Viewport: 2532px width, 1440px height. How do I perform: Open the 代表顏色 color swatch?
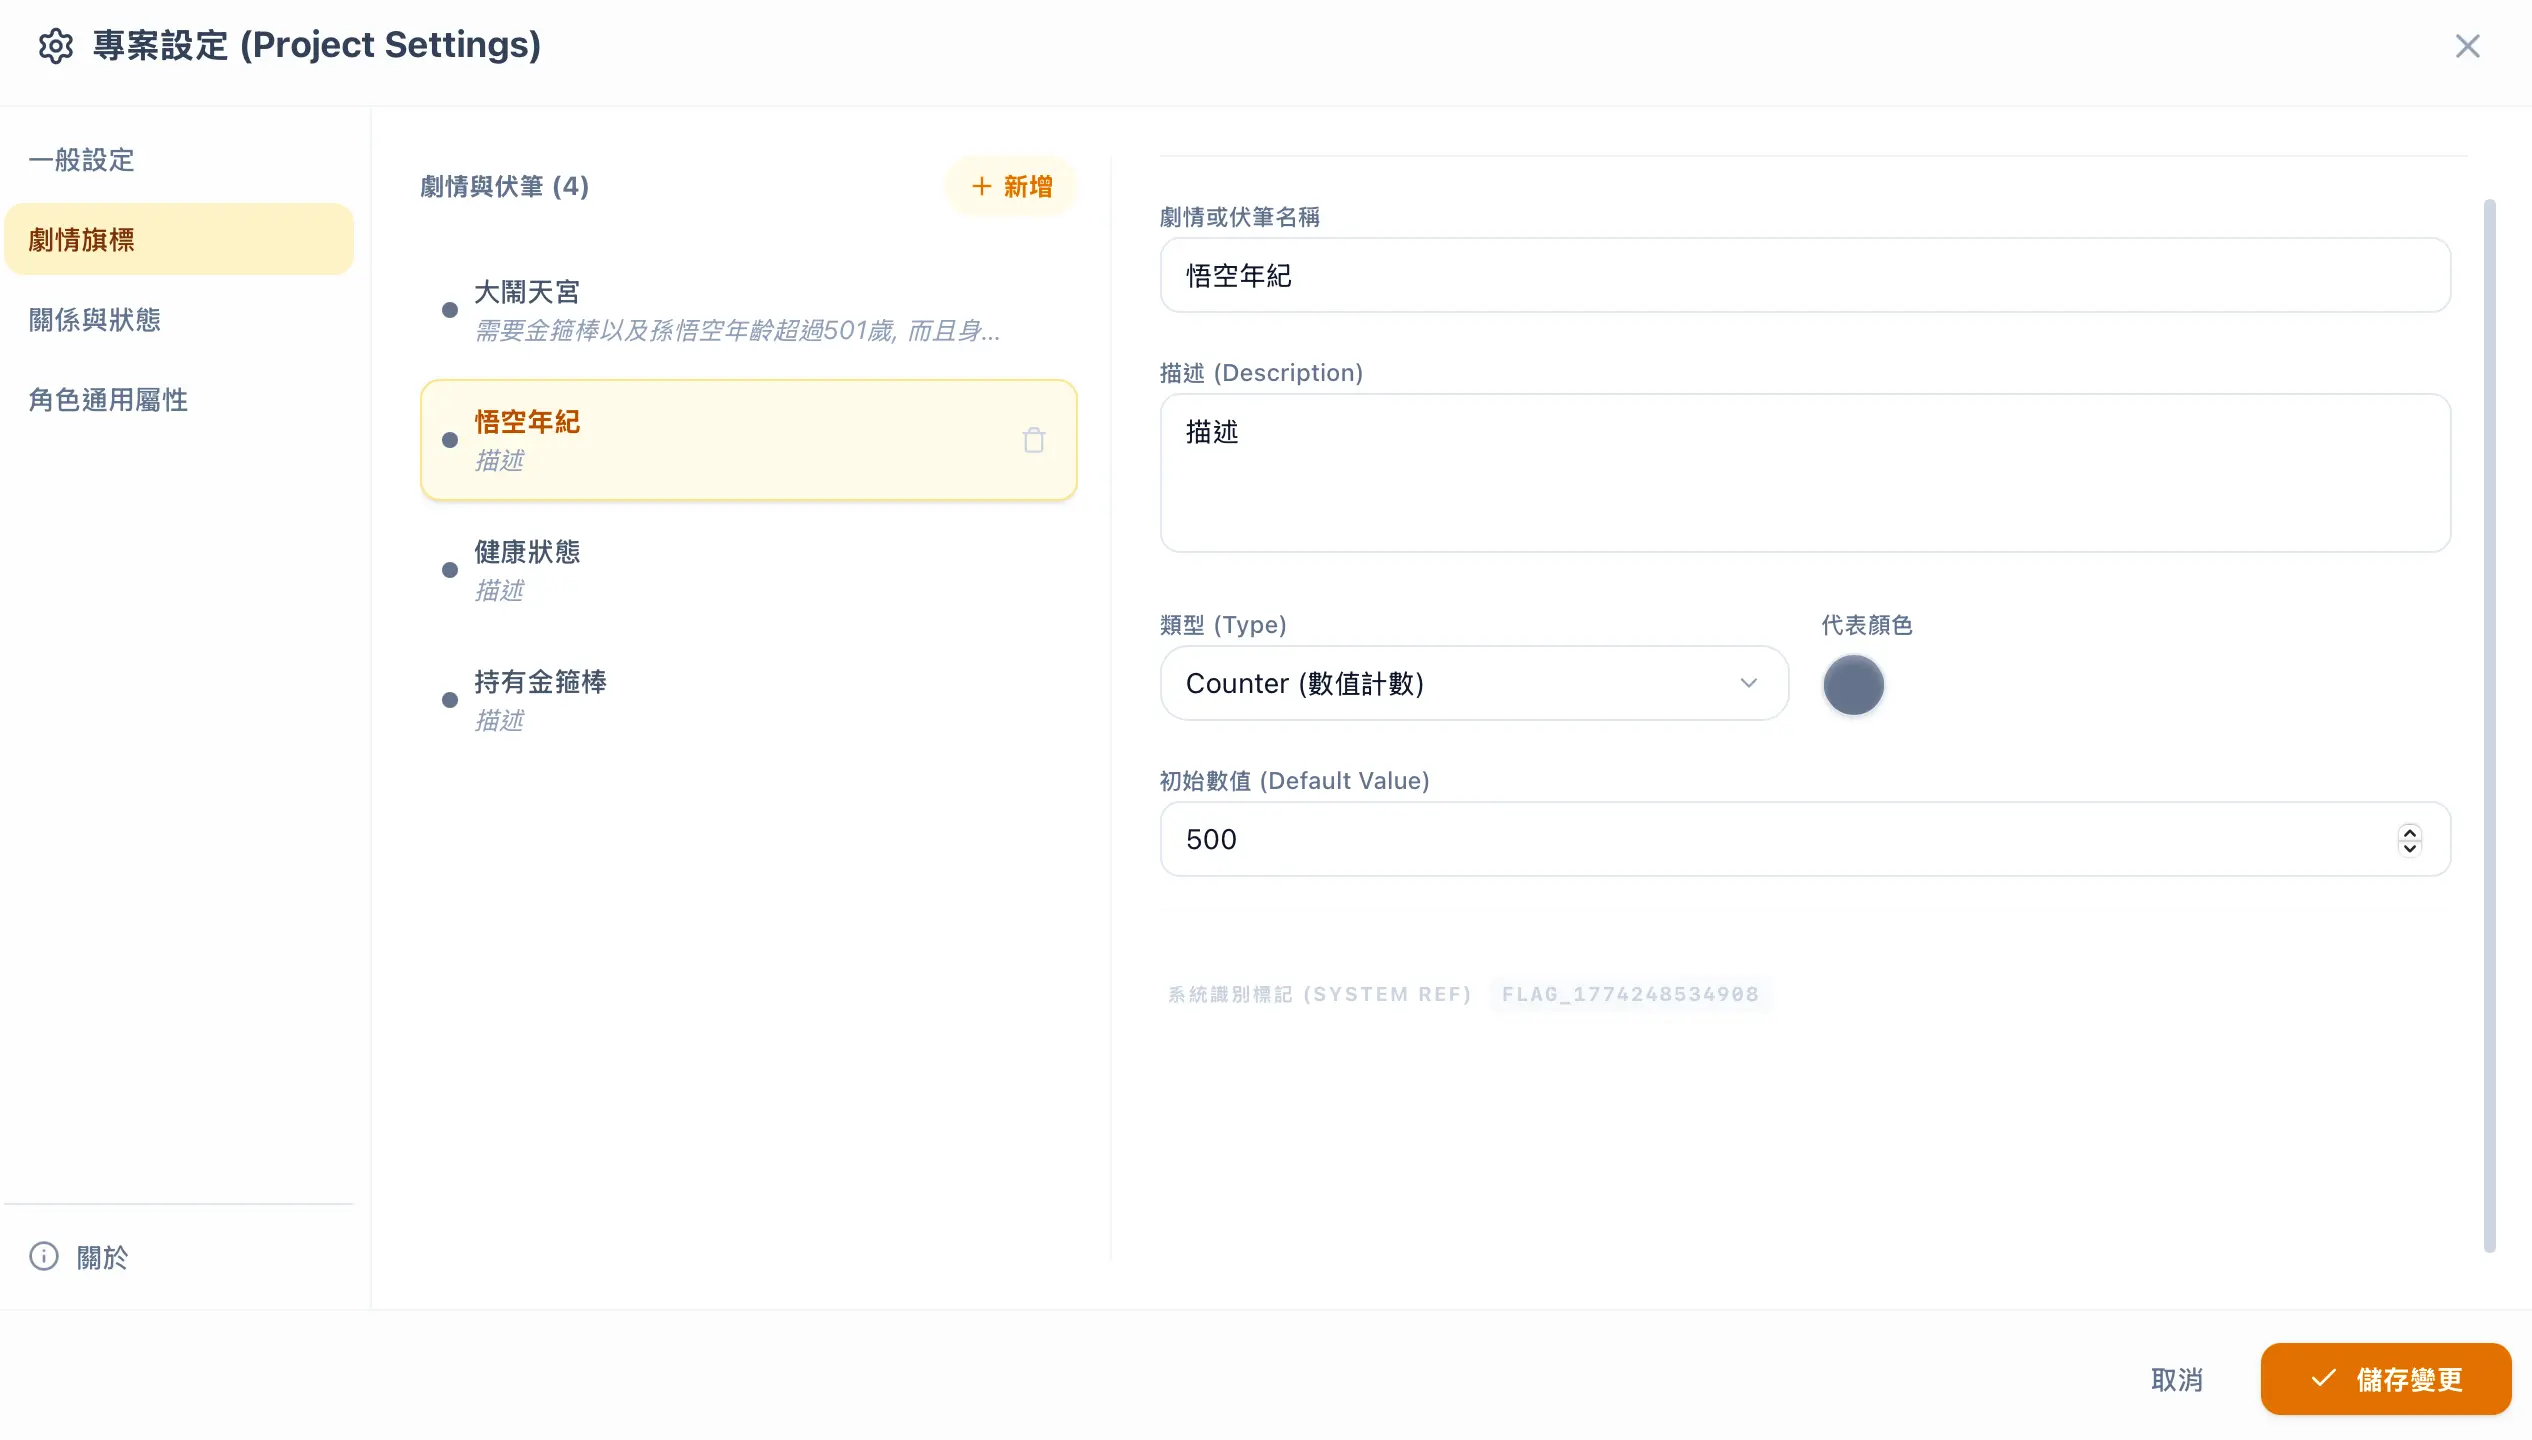pos(1853,685)
